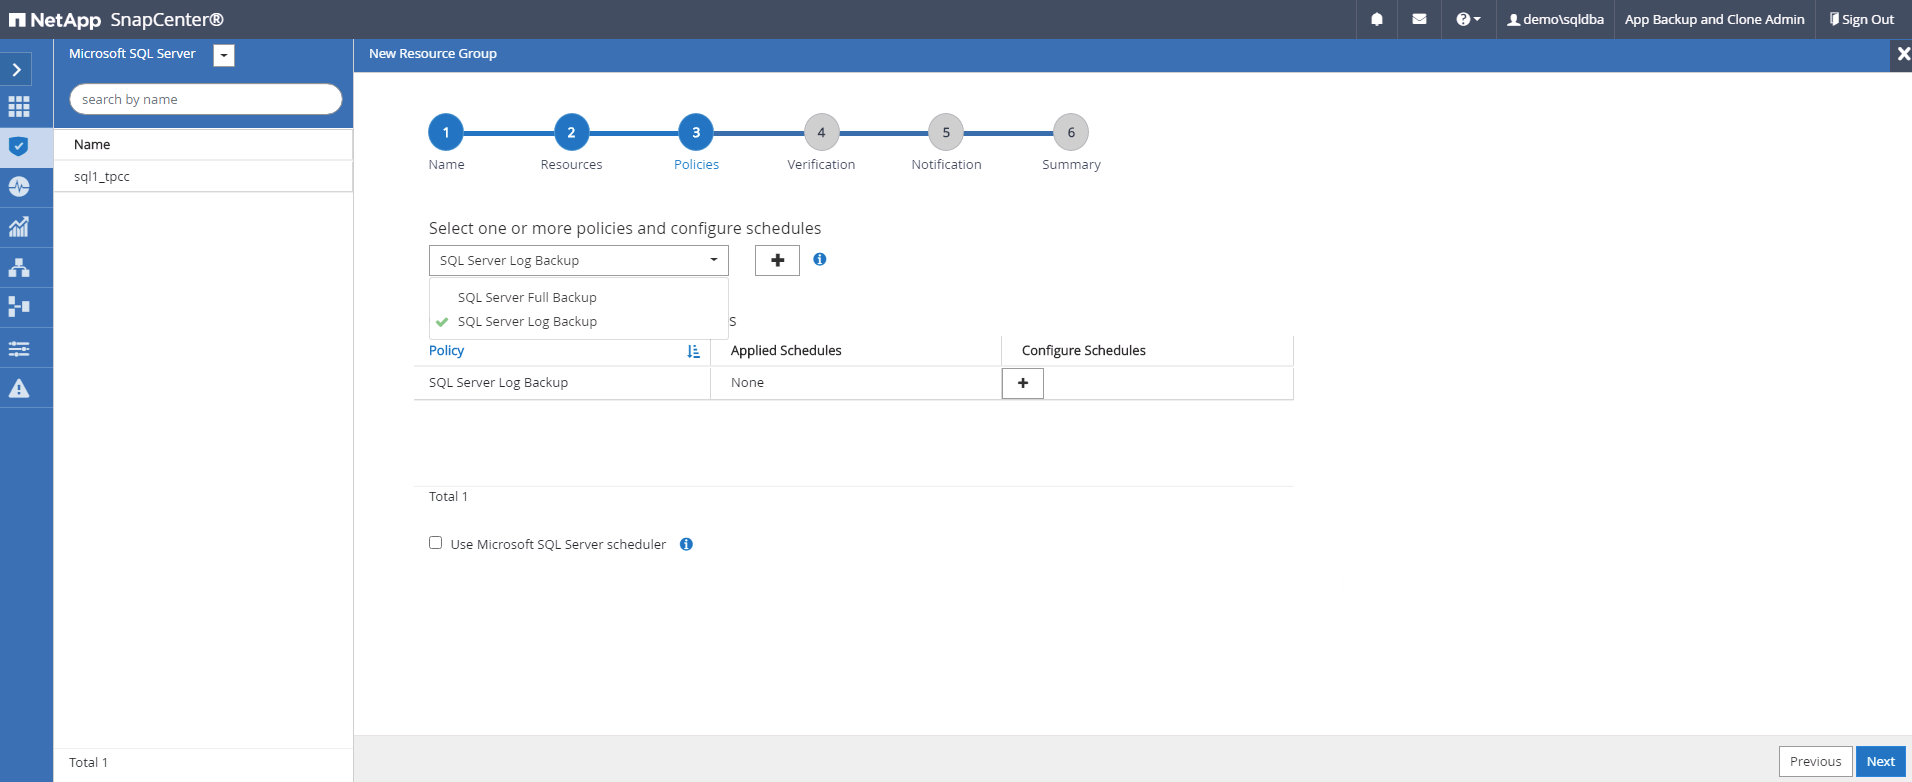The image size is (1912, 782).
Task: Click the Previous button
Action: [x=1815, y=761]
